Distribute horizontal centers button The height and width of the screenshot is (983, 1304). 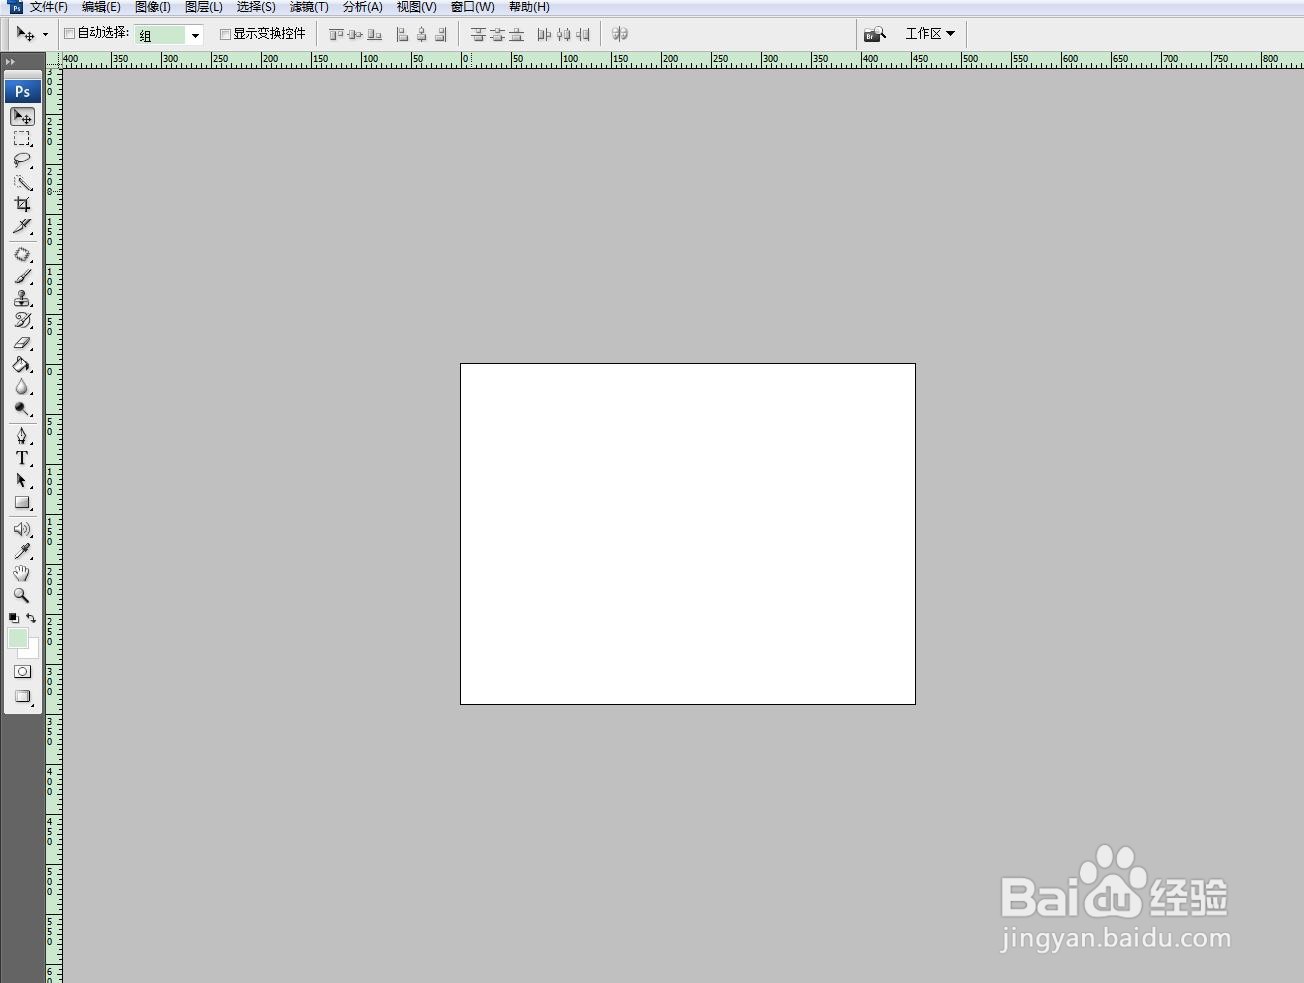click(x=564, y=34)
